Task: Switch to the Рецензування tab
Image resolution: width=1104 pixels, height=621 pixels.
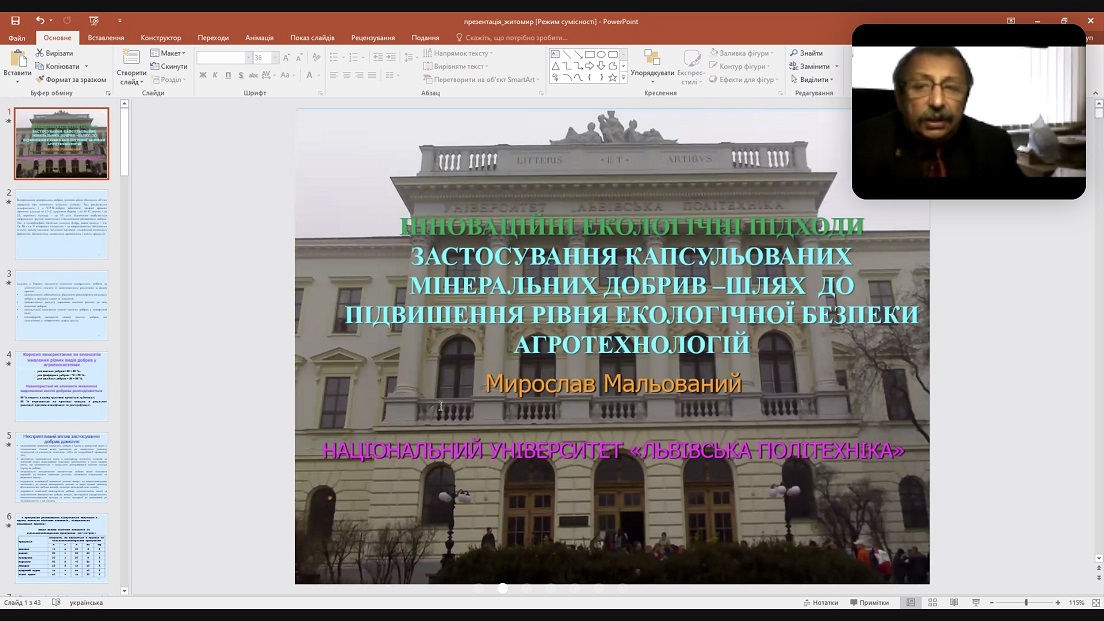Action: (373, 38)
